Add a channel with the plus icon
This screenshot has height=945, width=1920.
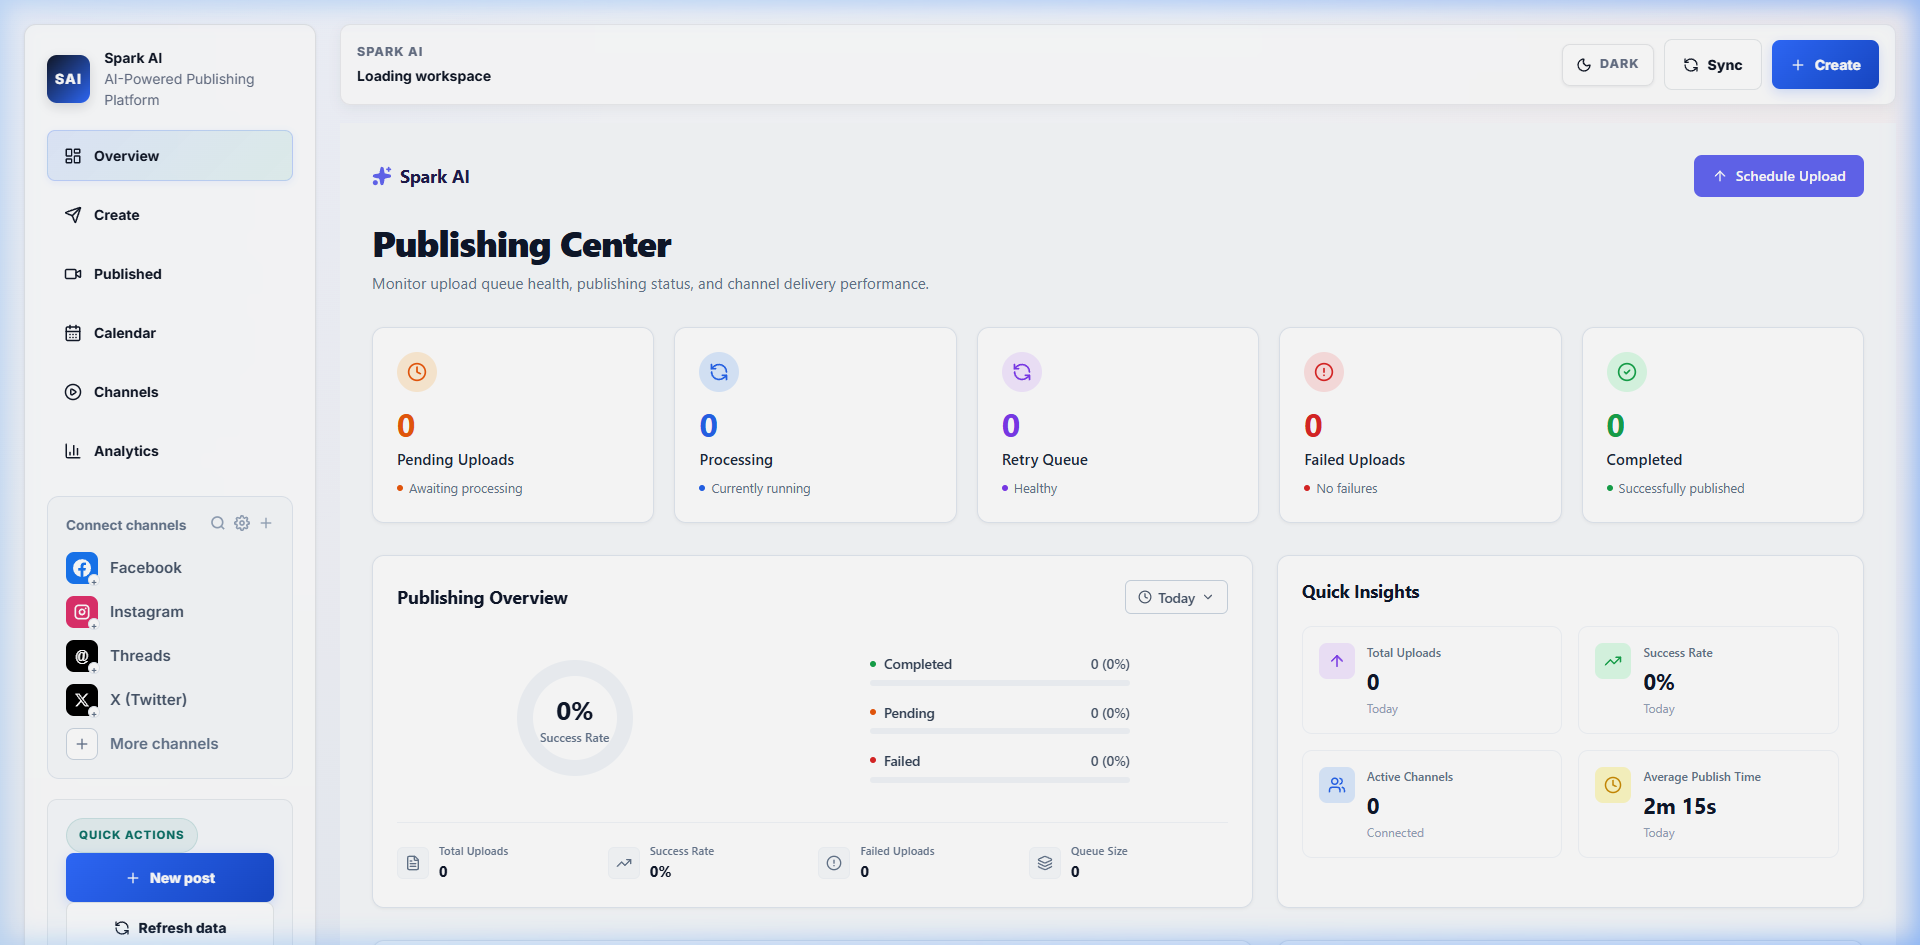coord(266,523)
